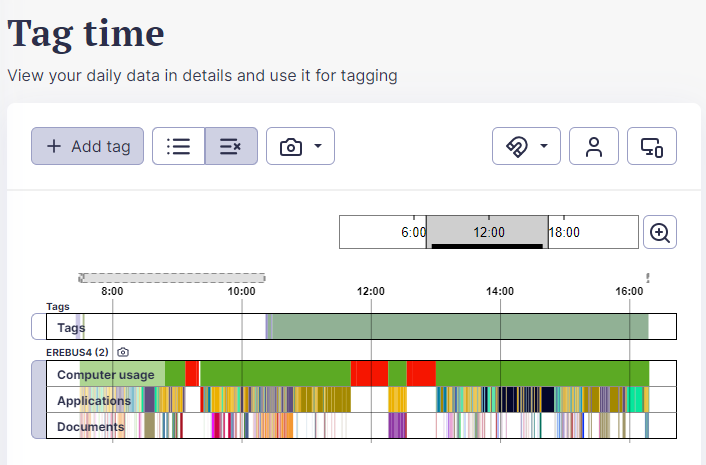Click the computer devices icon

pos(652,146)
